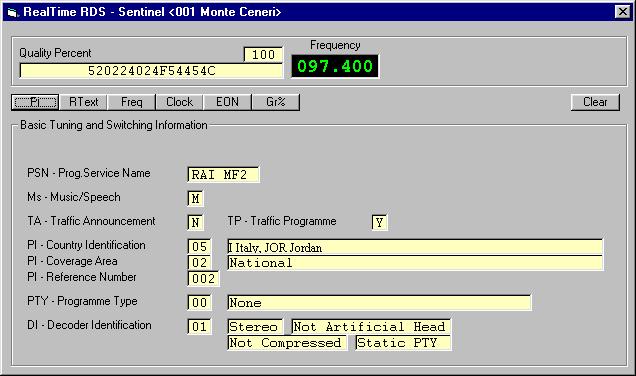Click the window title RealTime RDS - Sentinel

tap(152, 12)
